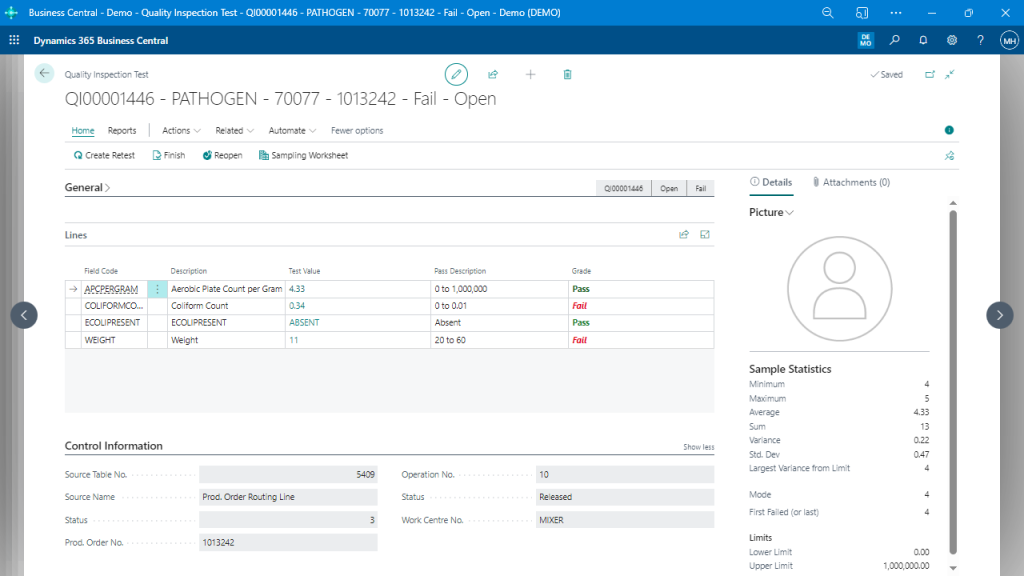Expand the Actions dropdown menu
Viewport: 1024px width, 576px height.
pos(181,131)
